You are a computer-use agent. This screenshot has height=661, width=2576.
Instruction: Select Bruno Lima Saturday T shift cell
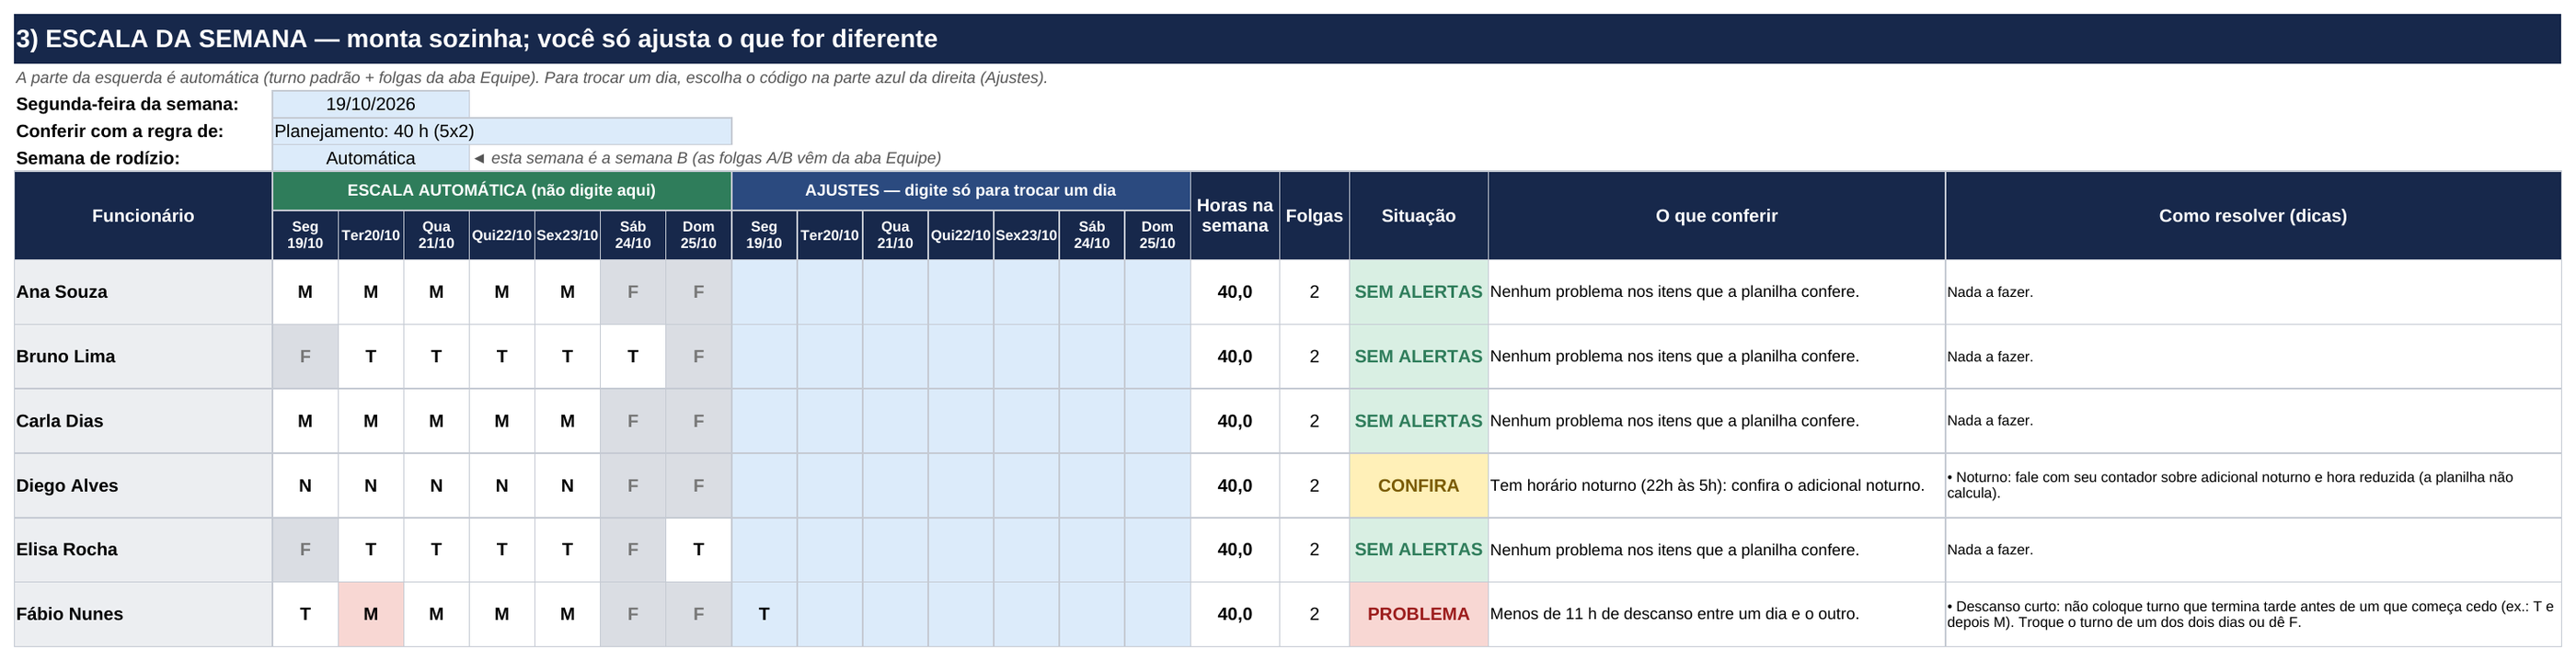633,356
